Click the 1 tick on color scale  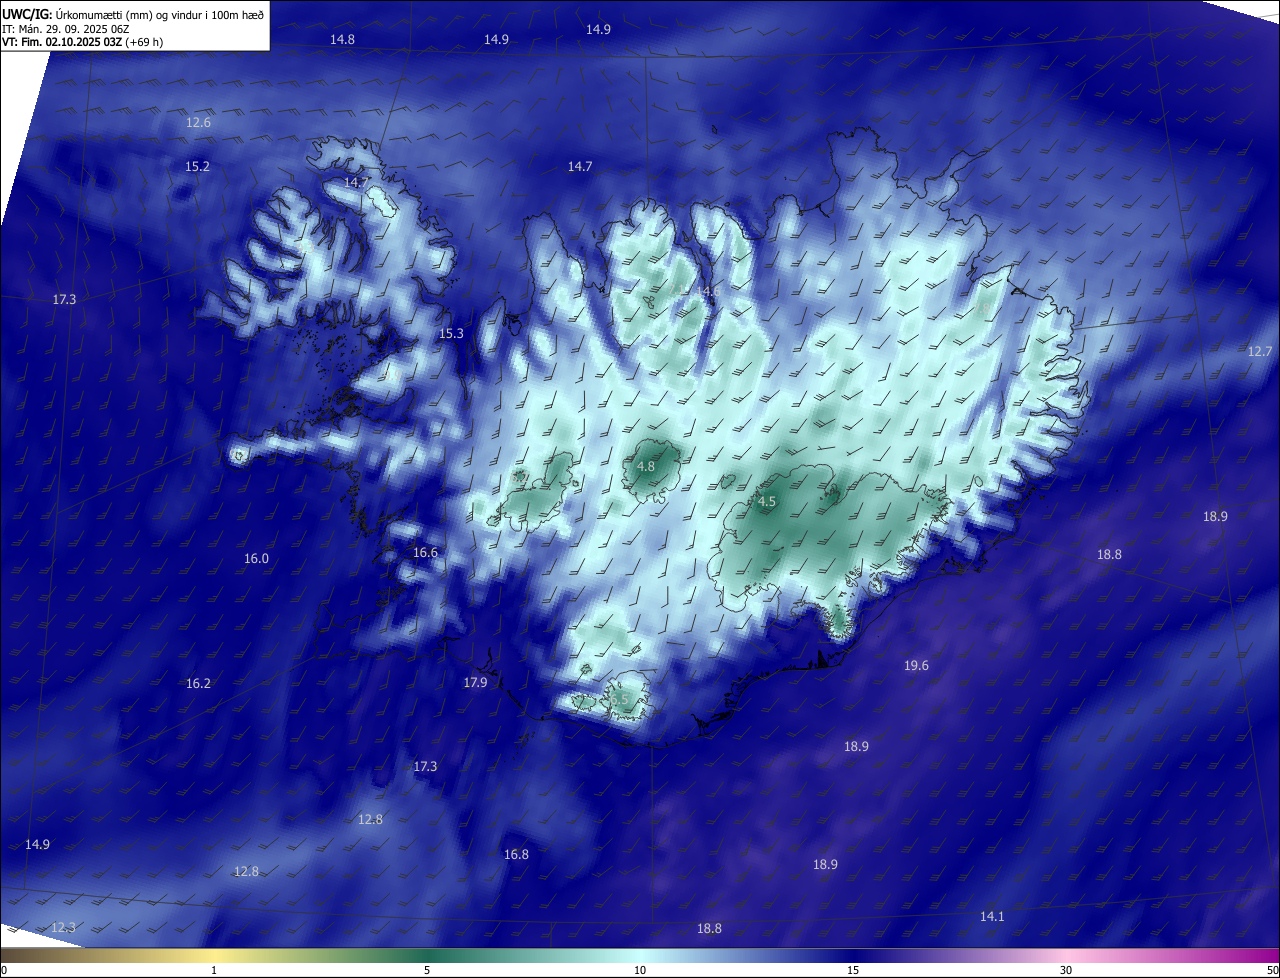(214, 970)
